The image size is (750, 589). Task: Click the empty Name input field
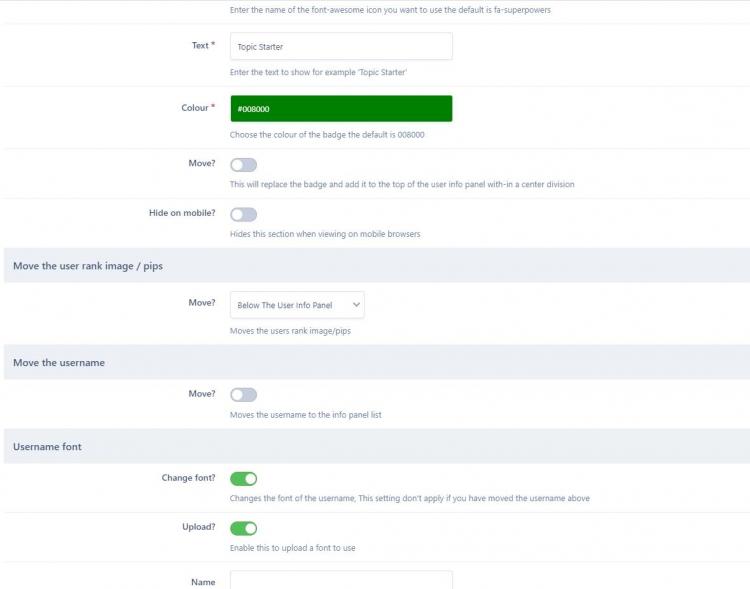340,581
